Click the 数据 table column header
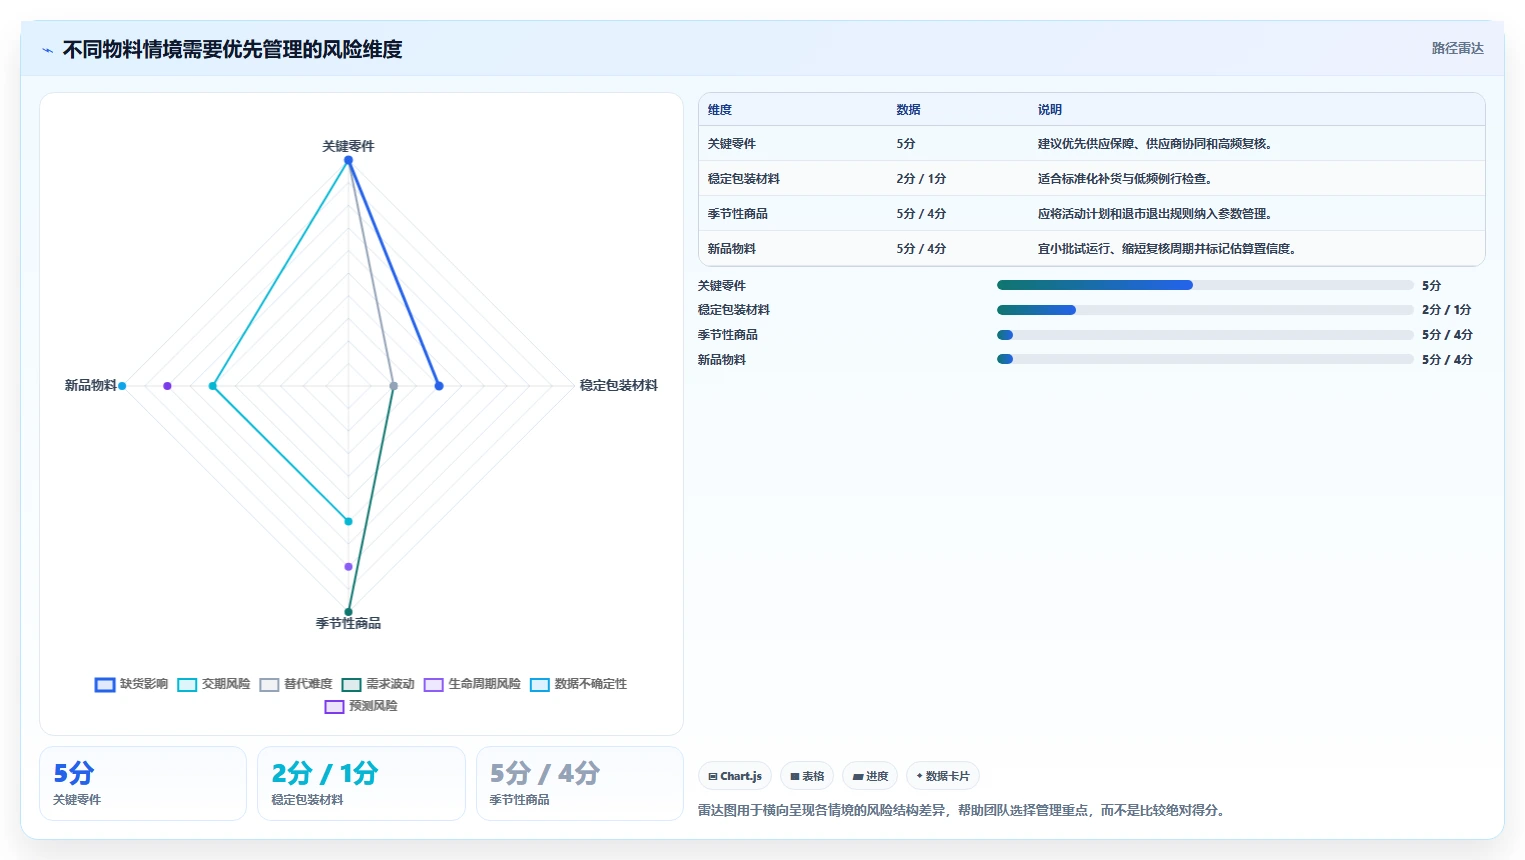 [908, 110]
